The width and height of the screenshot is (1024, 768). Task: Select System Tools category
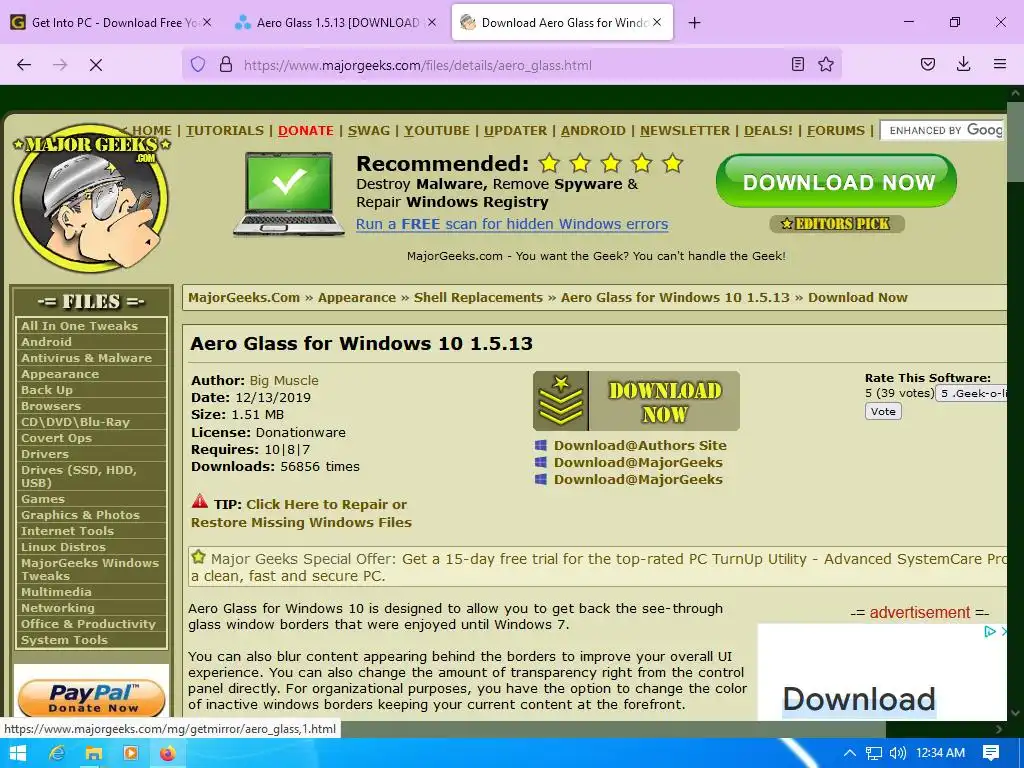point(91,640)
